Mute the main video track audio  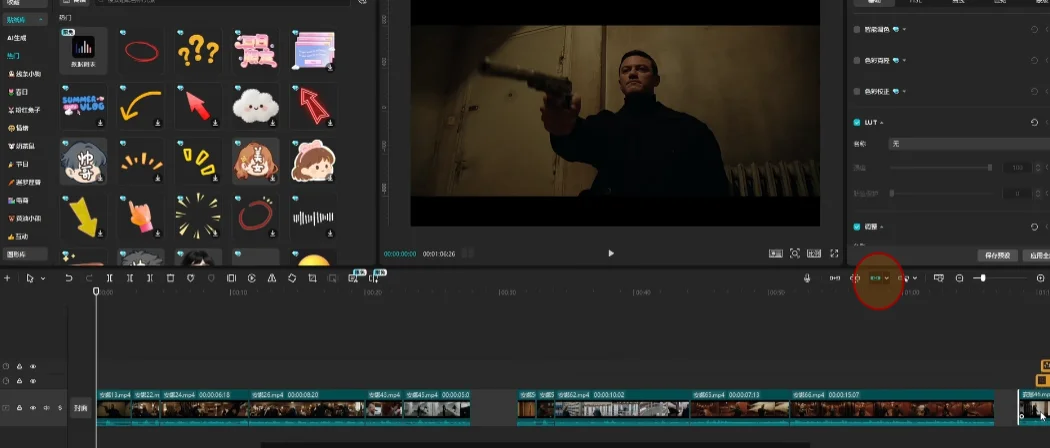tap(46, 408)
